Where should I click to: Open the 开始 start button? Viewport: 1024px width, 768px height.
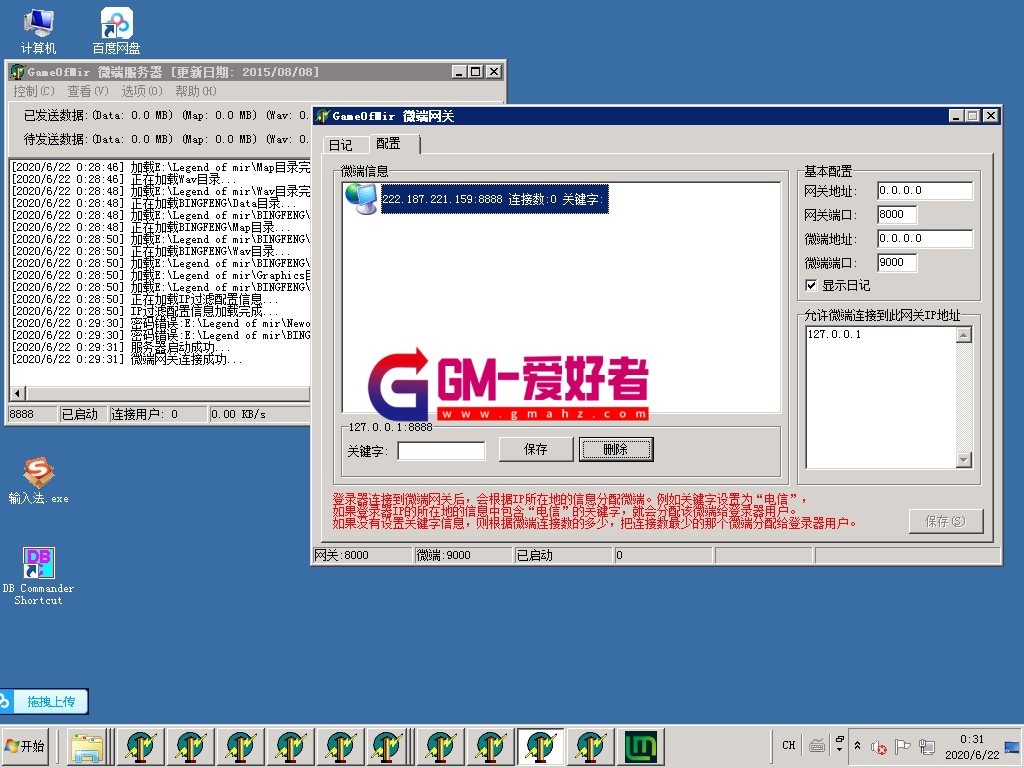coord(26,746)
